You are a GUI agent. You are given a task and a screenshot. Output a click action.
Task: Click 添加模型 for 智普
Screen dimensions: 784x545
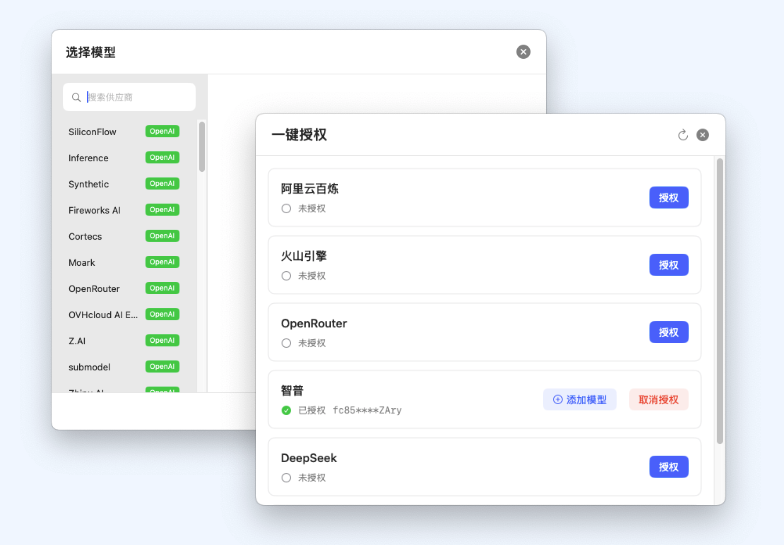coord(580,400)
